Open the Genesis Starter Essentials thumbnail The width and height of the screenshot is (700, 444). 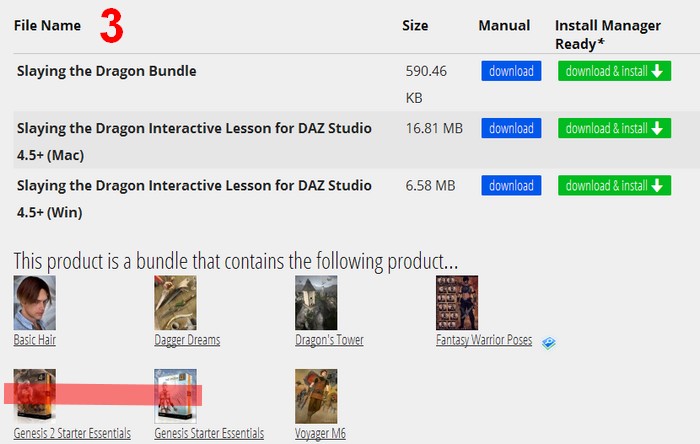(175, 396)
